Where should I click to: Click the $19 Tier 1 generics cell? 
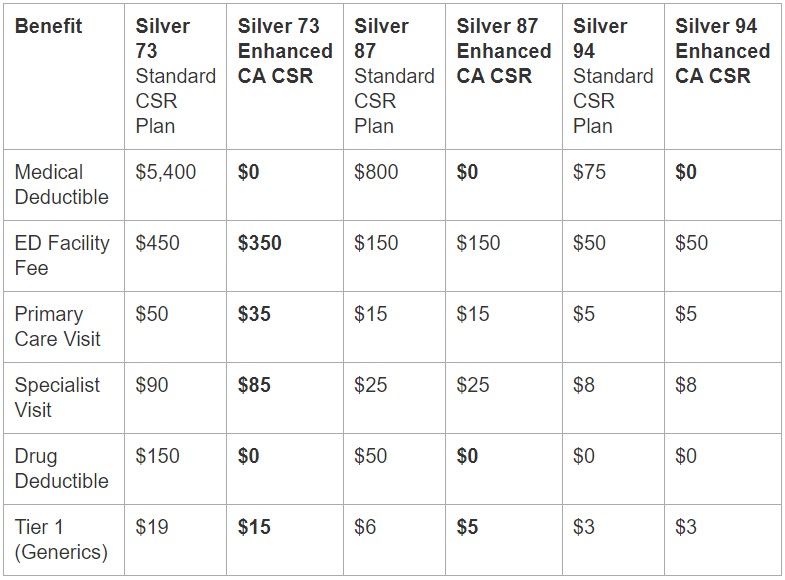[x=152, y=527]
